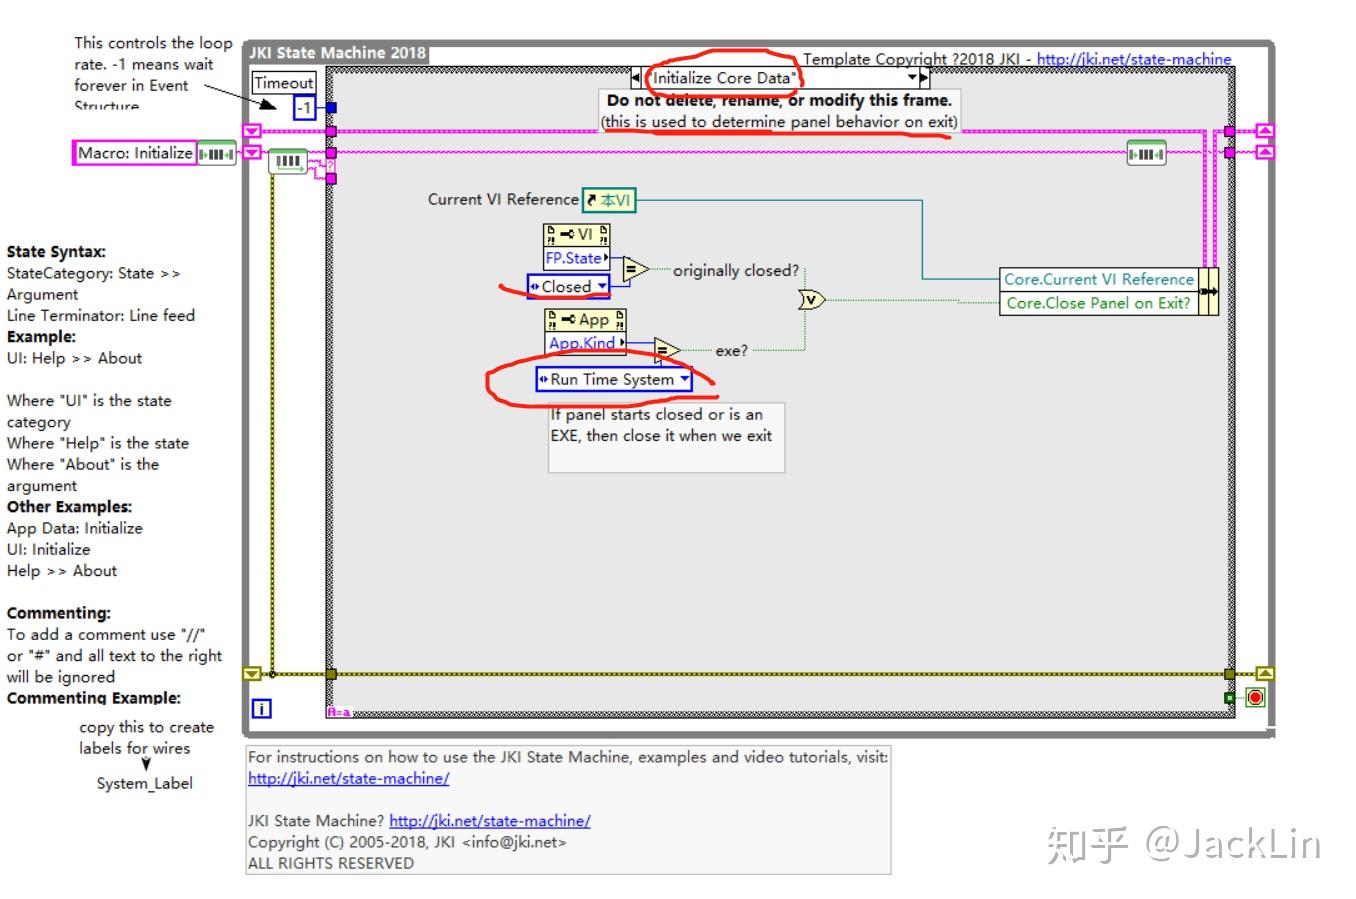Open the case selector dropdown arrow
This screenshot has width=1356, height=899.
click(911, 78)
